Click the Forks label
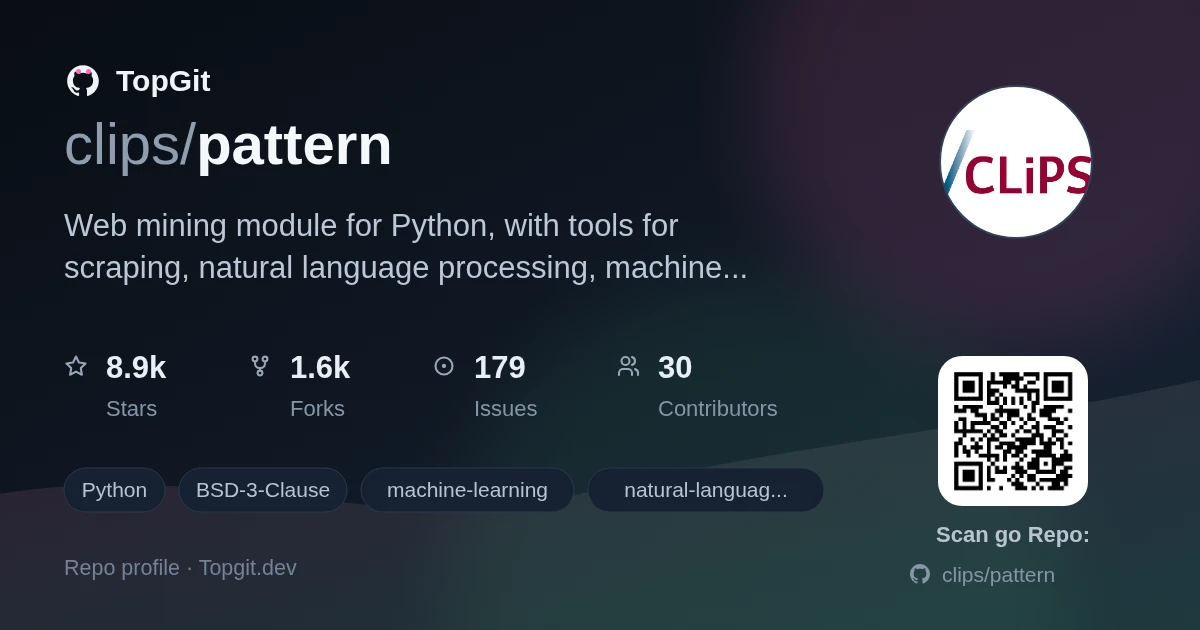 [317, 408]
